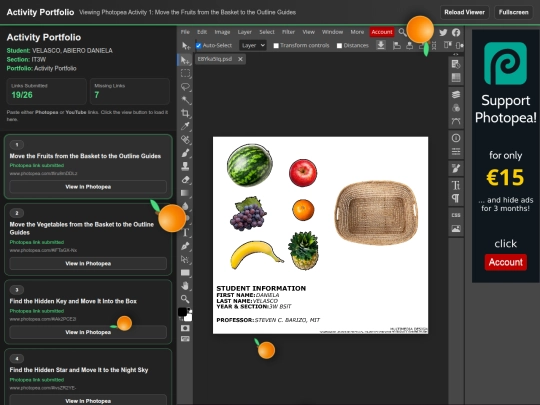The height and width of the screenshot is (405, 540).
Task: Click the Reload Viewer button
Action: click(x=464, y=12)
